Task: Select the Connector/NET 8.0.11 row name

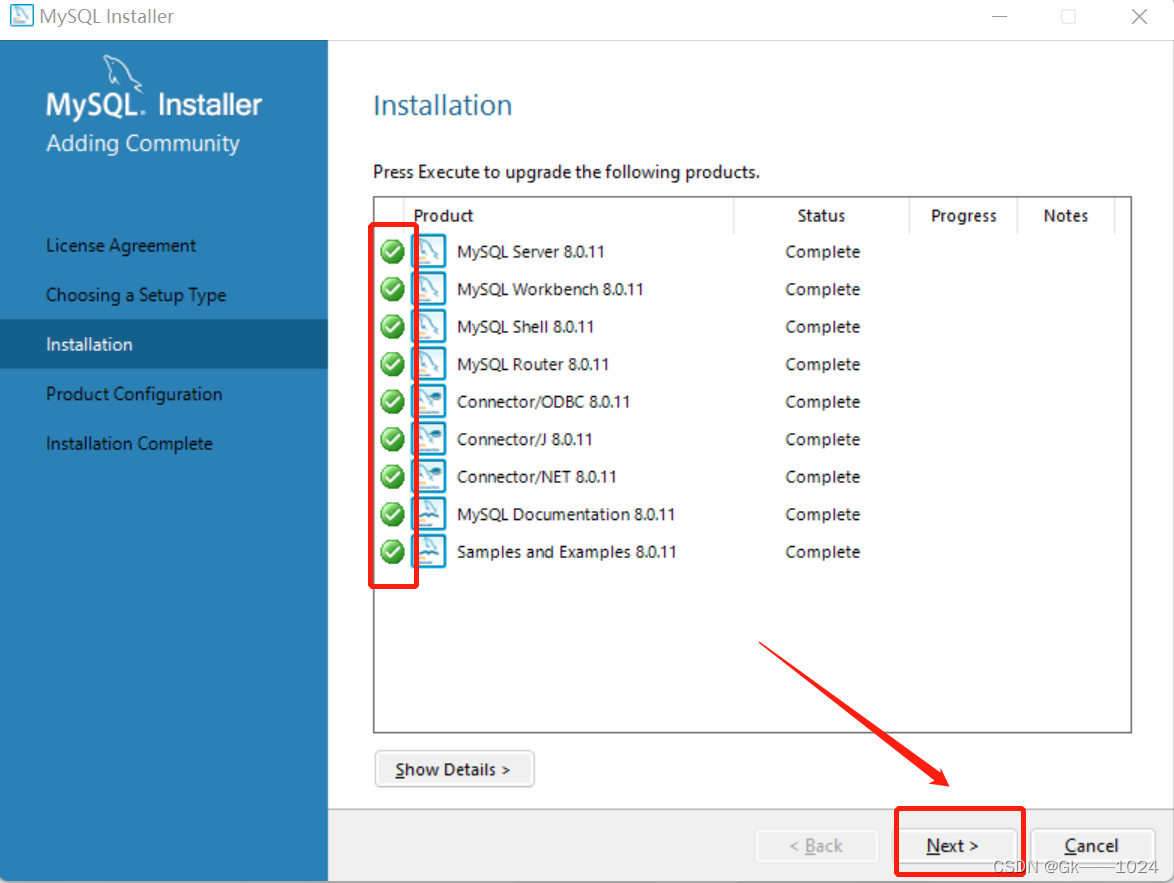Action: [x=537, y=476]
